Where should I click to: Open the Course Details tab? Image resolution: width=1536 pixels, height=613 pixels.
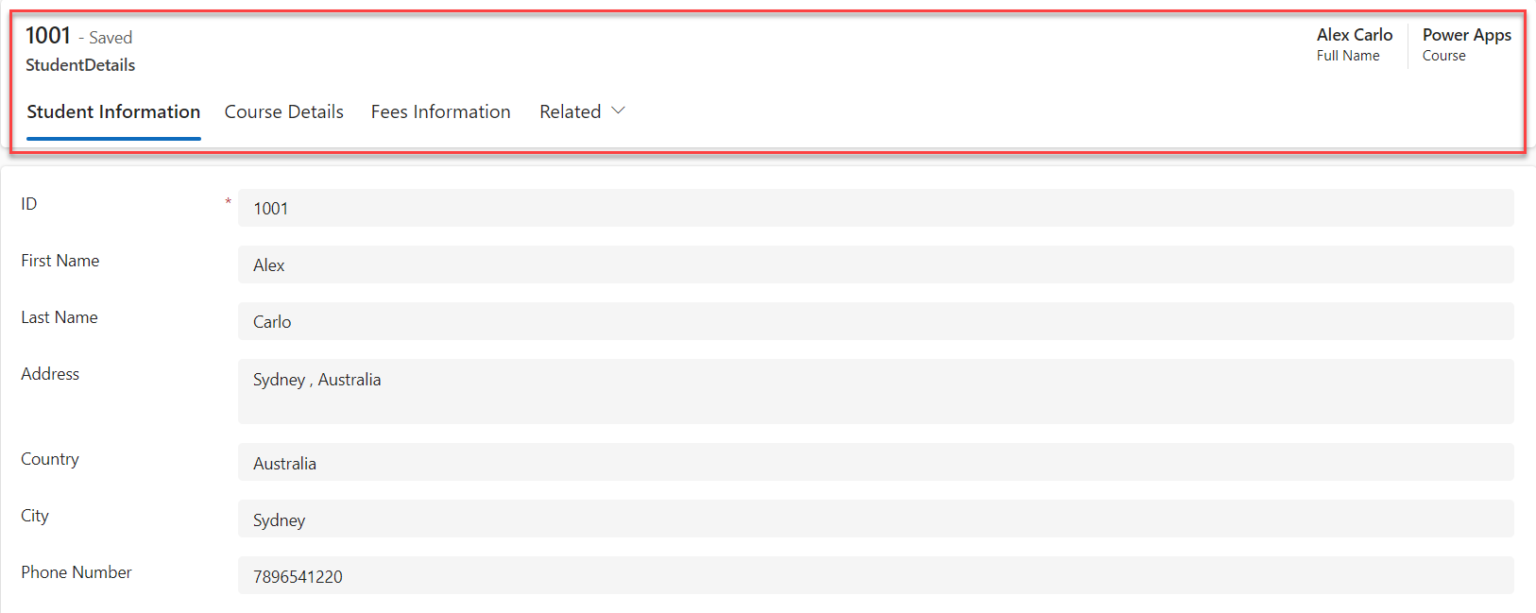(284, 112)
